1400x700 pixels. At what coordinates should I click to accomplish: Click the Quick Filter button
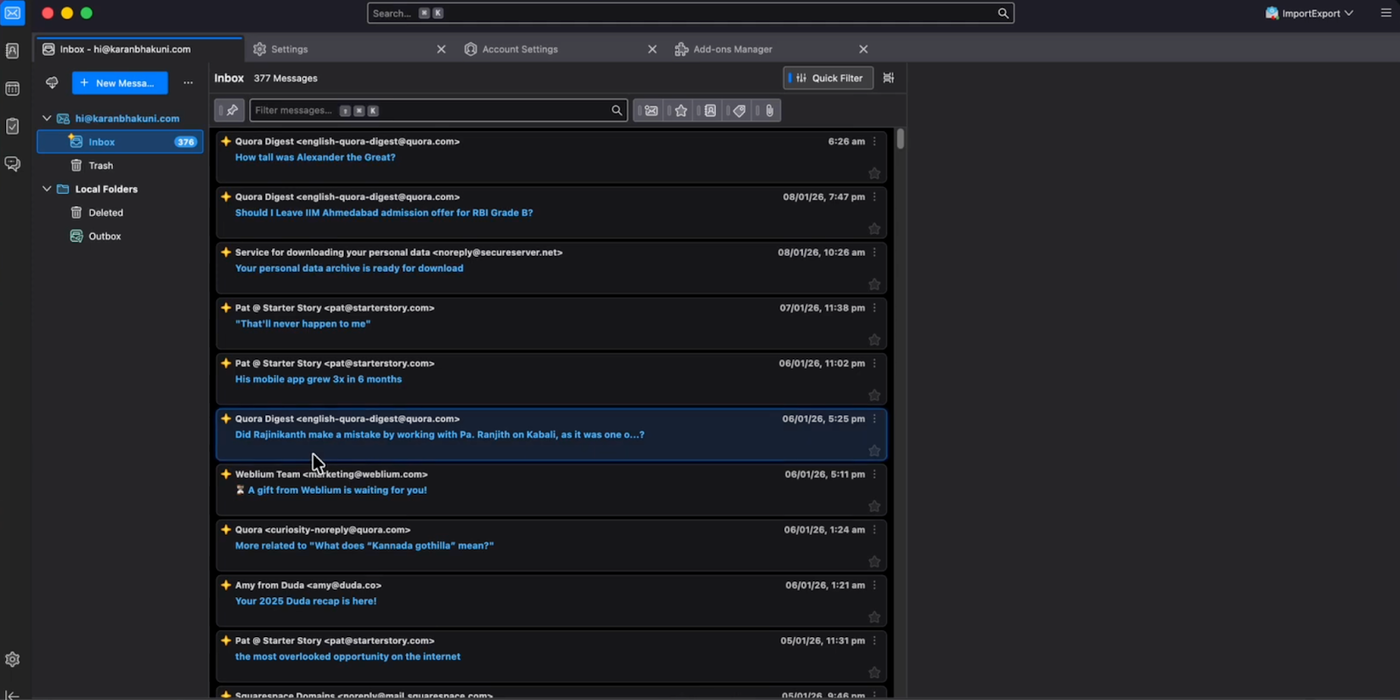(829, 78)
